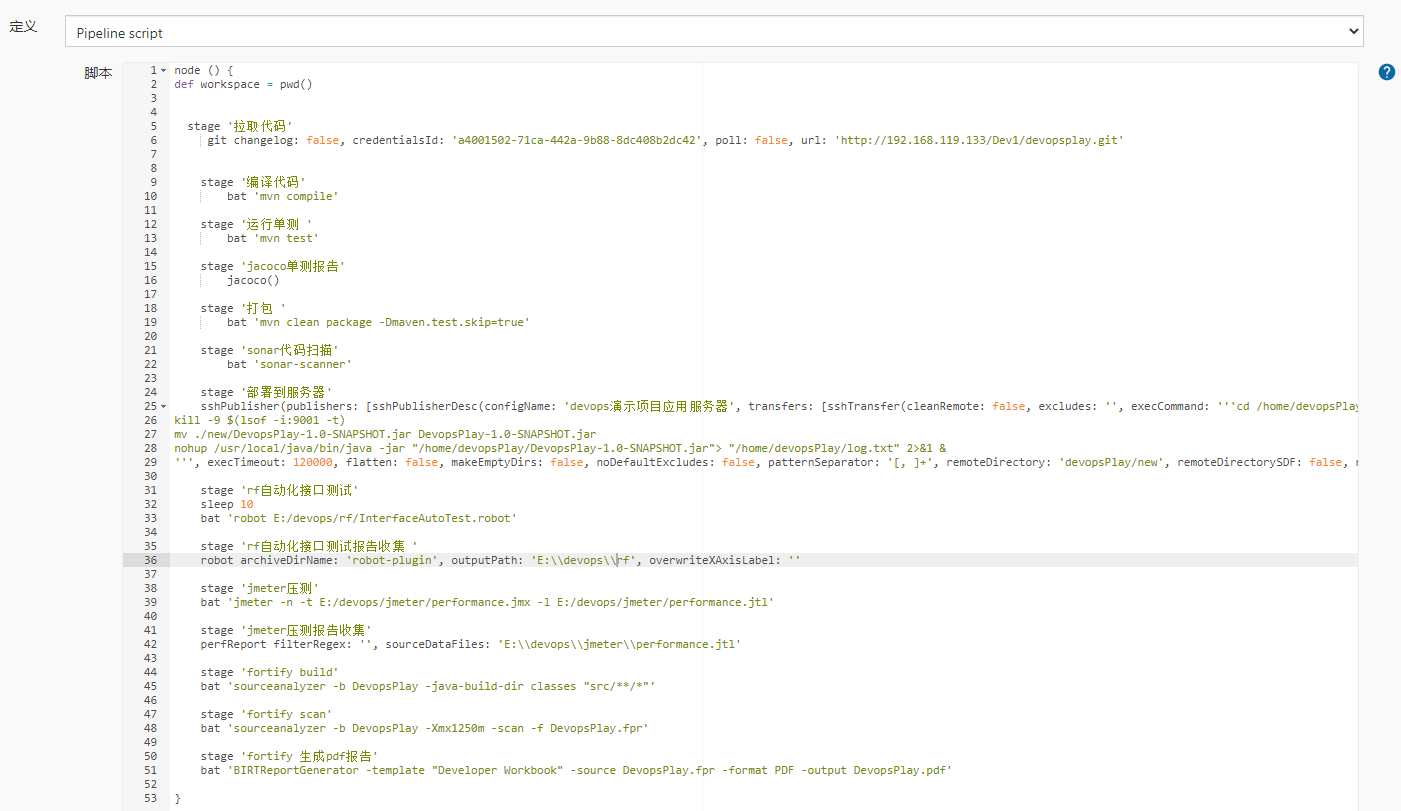Click the jacoco() call line
Viewport: 1401px width, 811px height.
pos(253,280)
